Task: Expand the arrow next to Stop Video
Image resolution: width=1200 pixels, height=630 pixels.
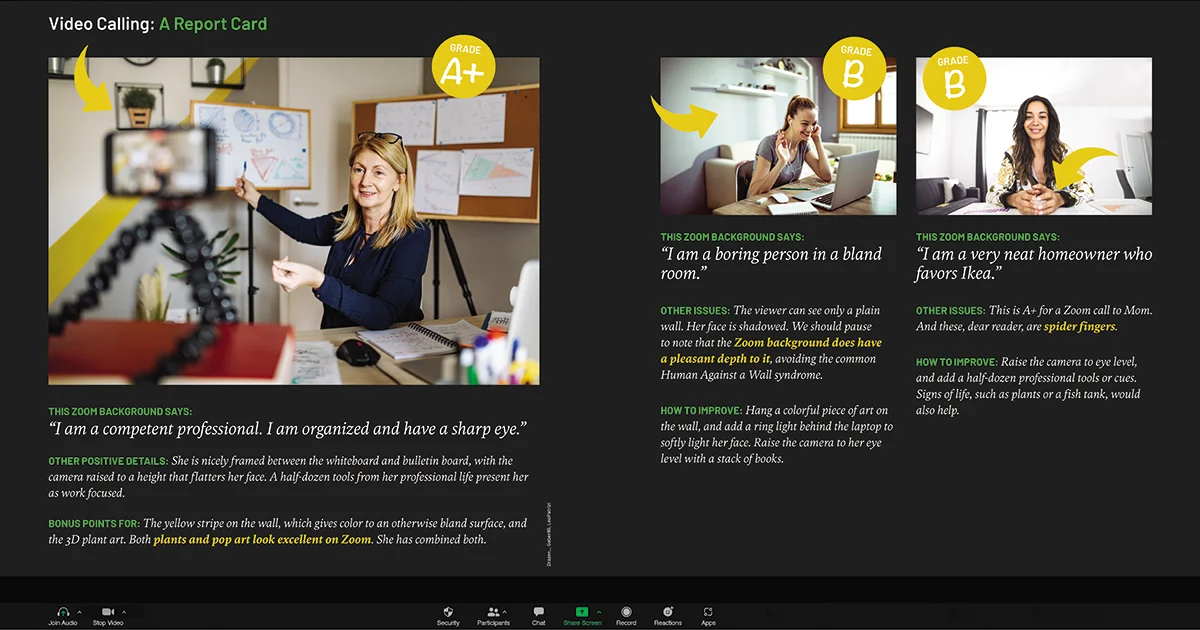Action: coord(124,611)
